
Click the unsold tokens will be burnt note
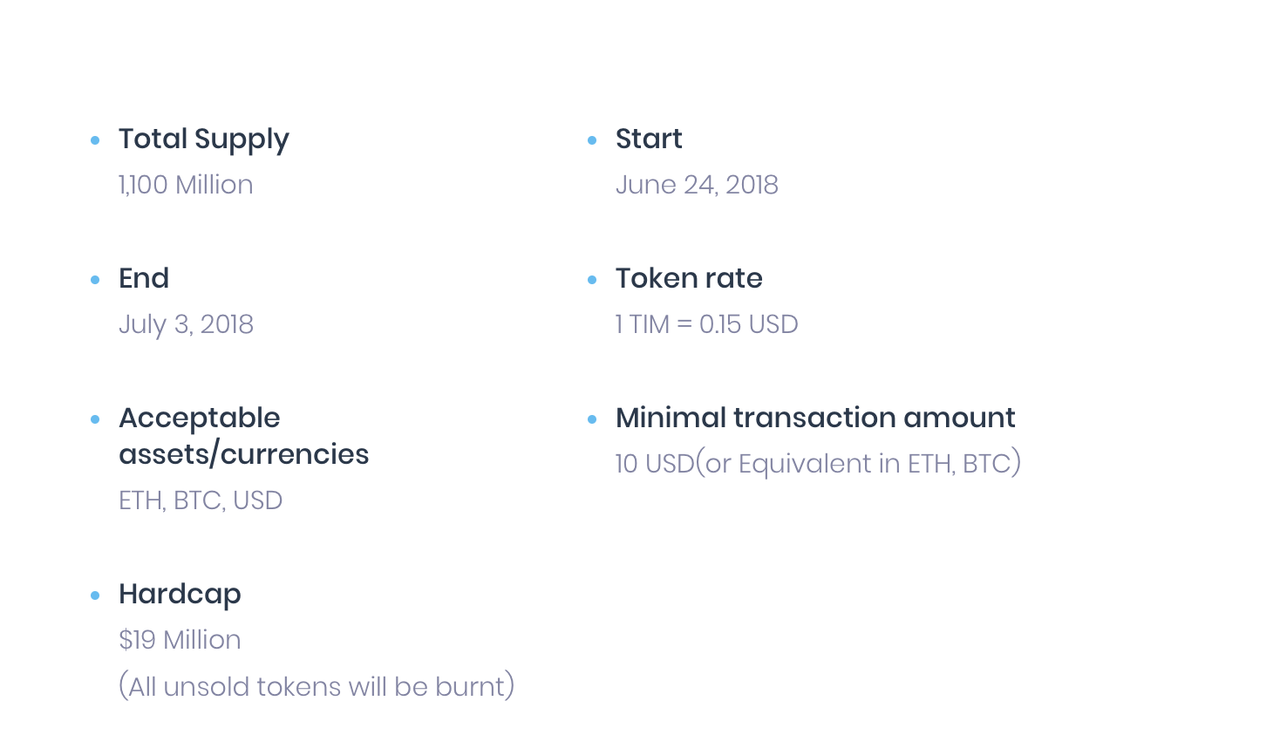[317, 687]
